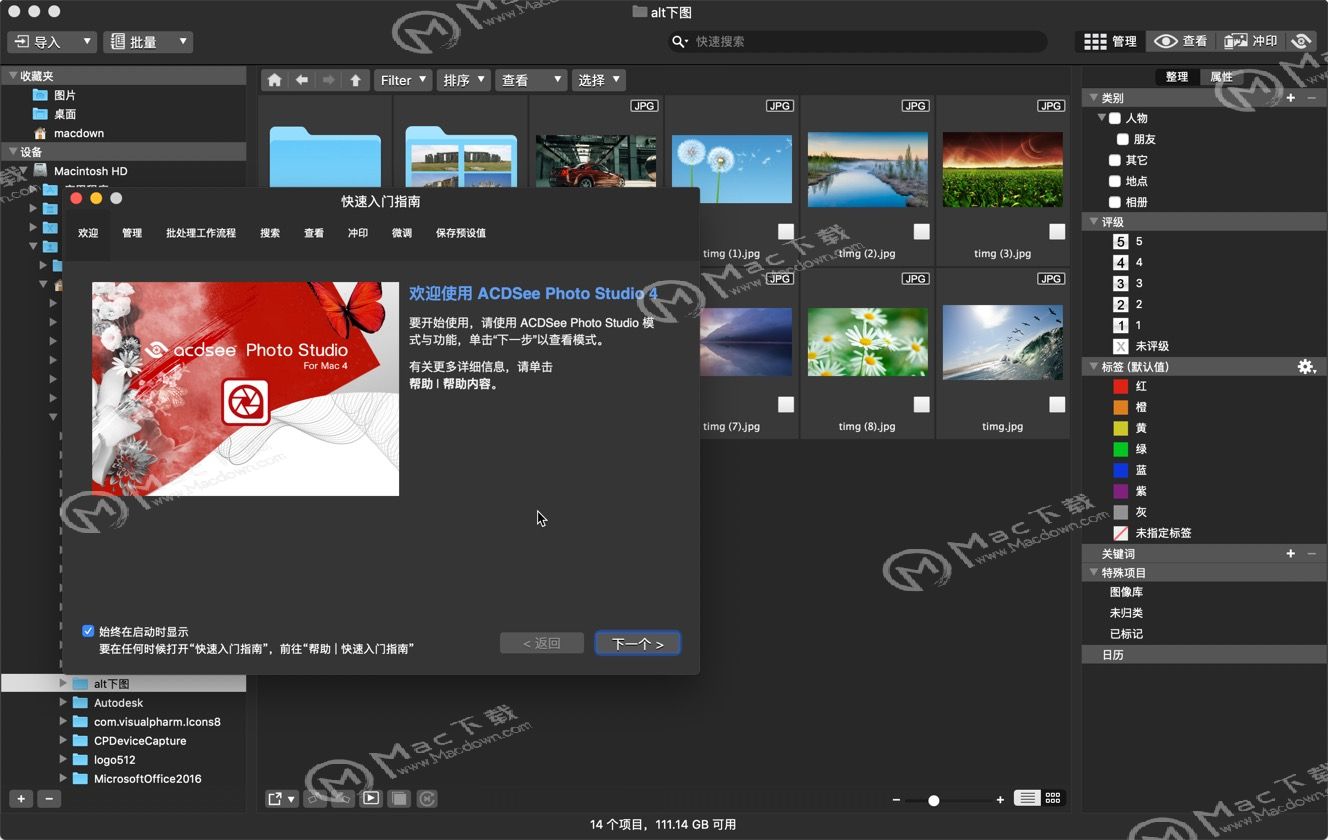Navigate back with the left arrow
1328x840 pixels.
coord(301,80)
